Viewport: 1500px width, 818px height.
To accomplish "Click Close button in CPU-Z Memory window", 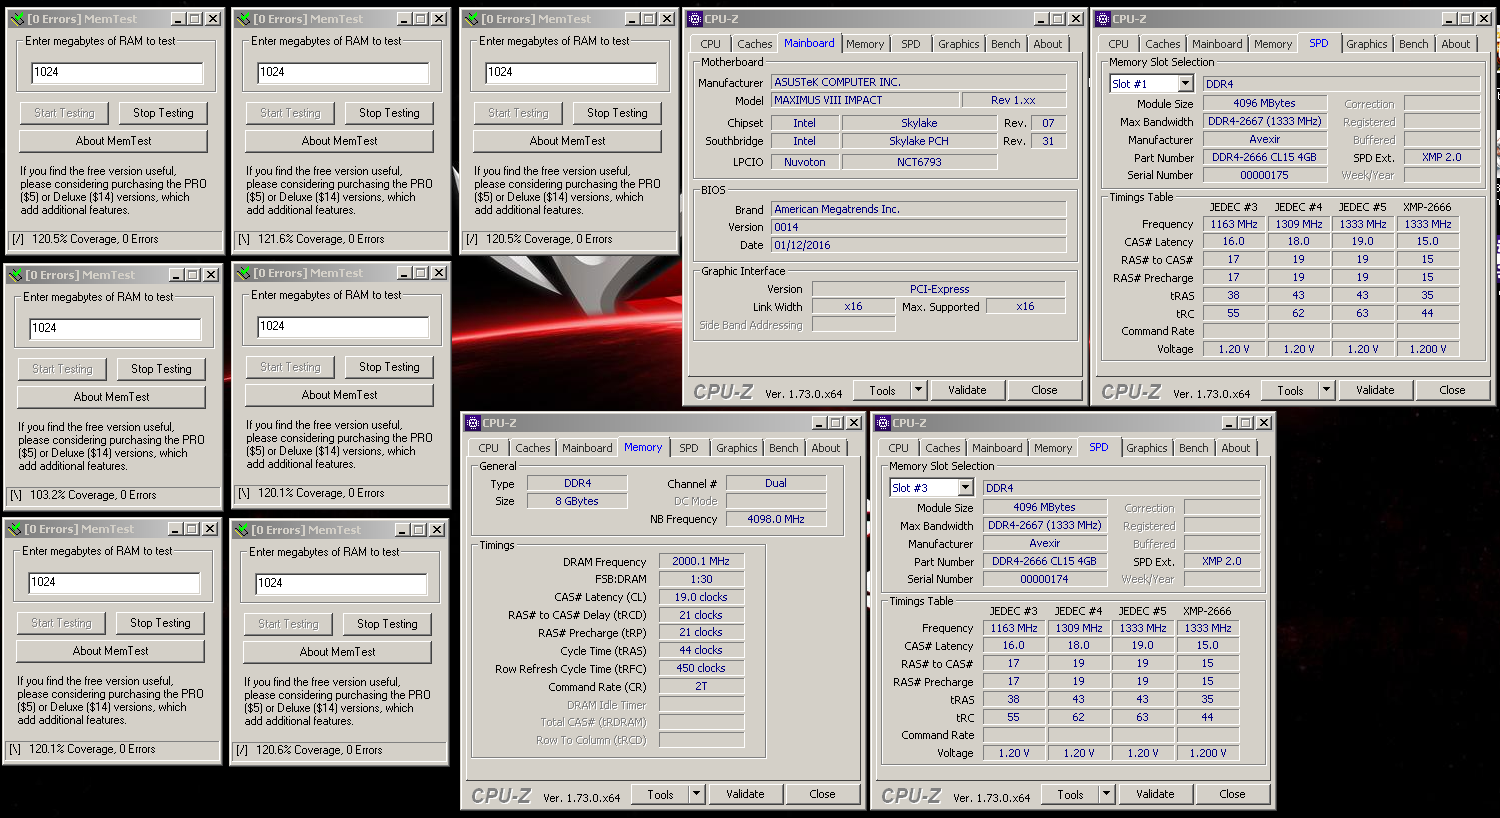I will 823,794.
